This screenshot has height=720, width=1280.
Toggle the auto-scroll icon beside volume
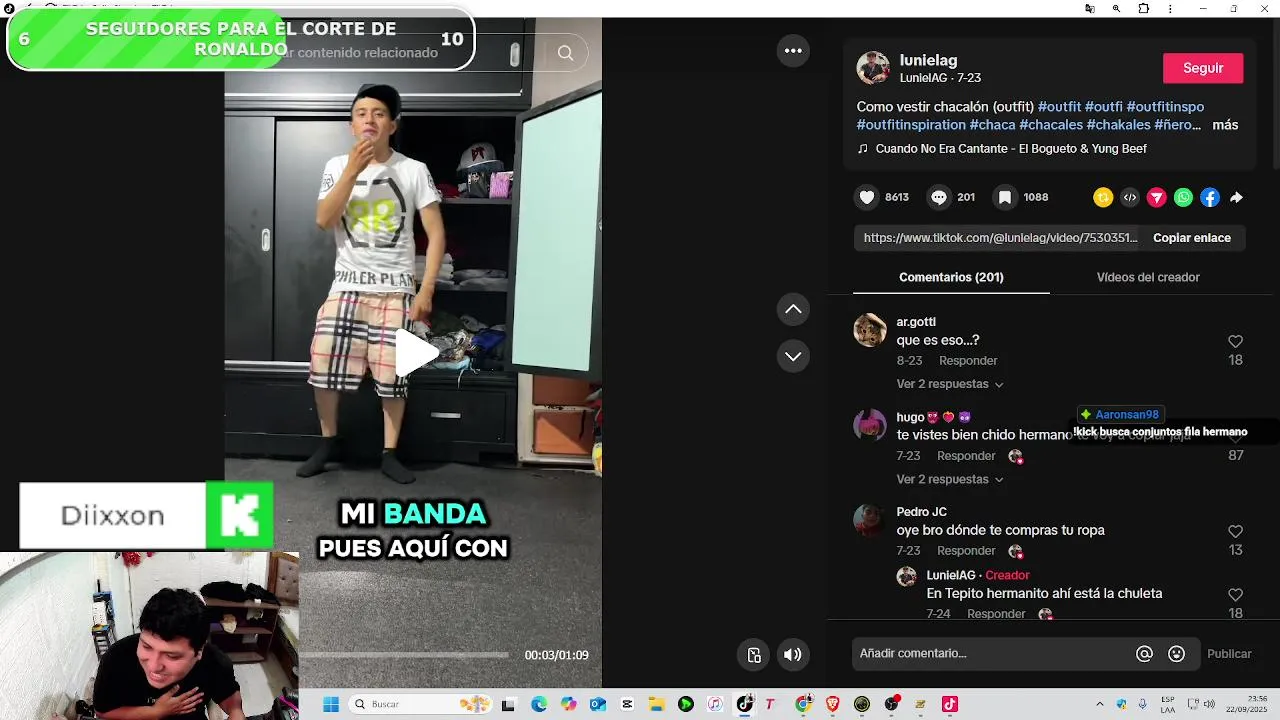point(754,655)
